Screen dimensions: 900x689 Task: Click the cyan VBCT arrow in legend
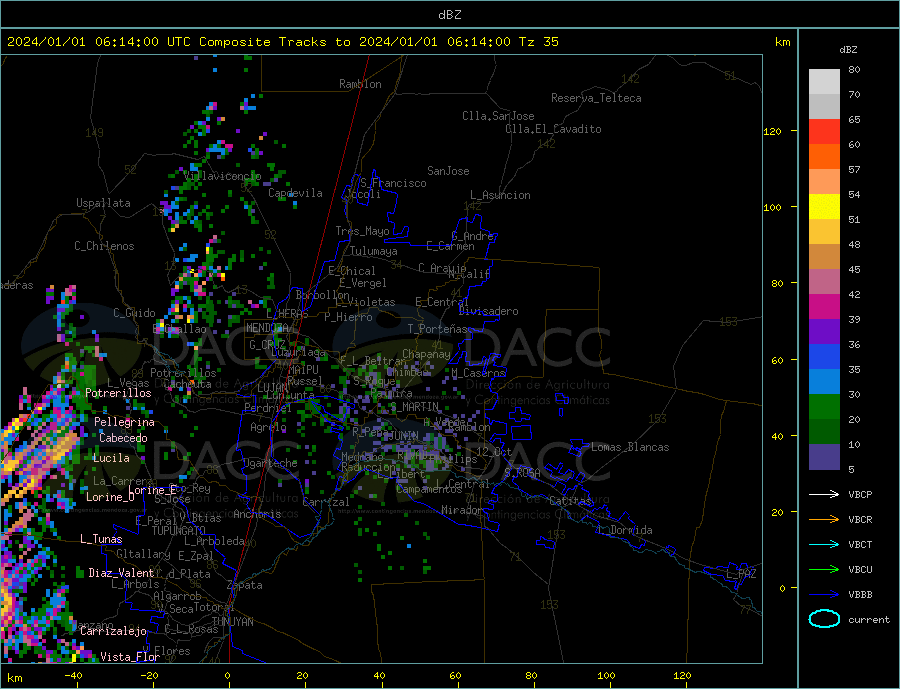(x=824, y=544)
